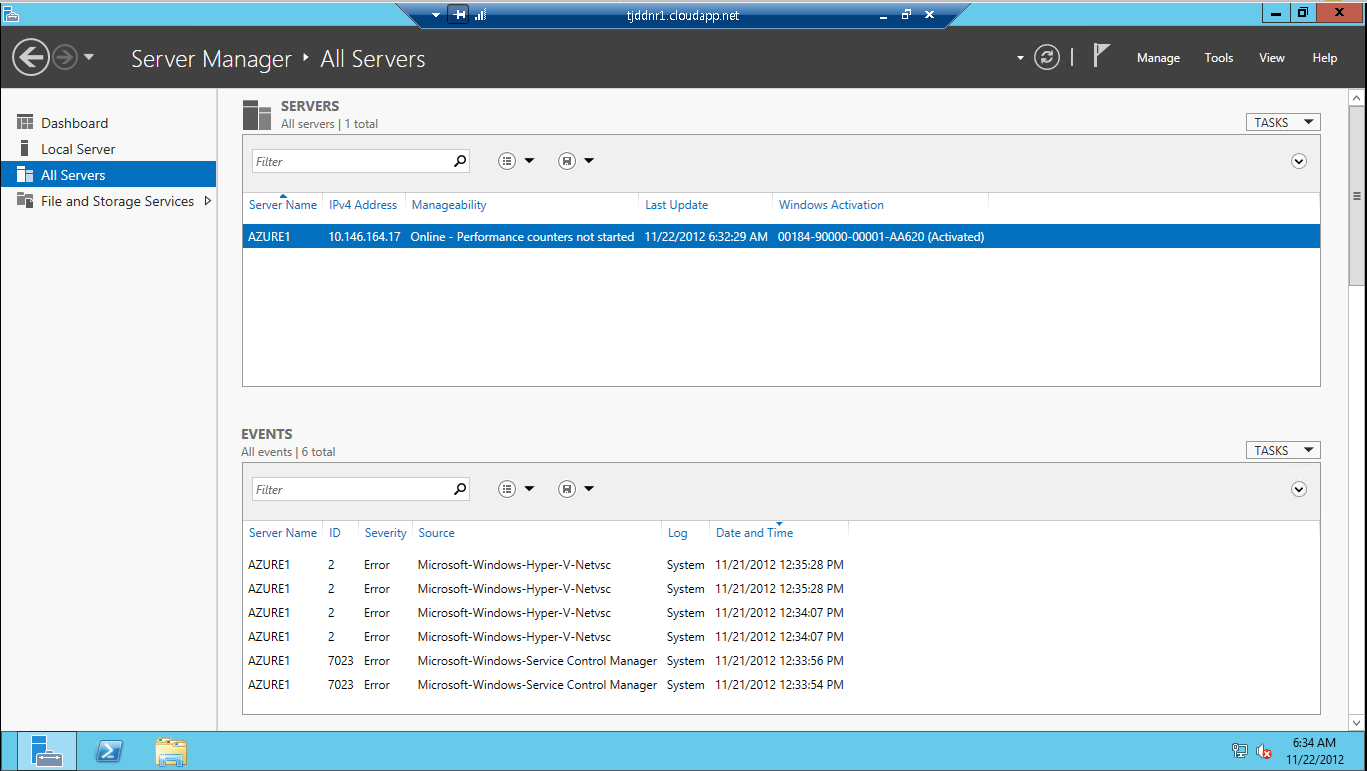
Task: Open Server Manager from taskbar
Action: tap(46, 751)
